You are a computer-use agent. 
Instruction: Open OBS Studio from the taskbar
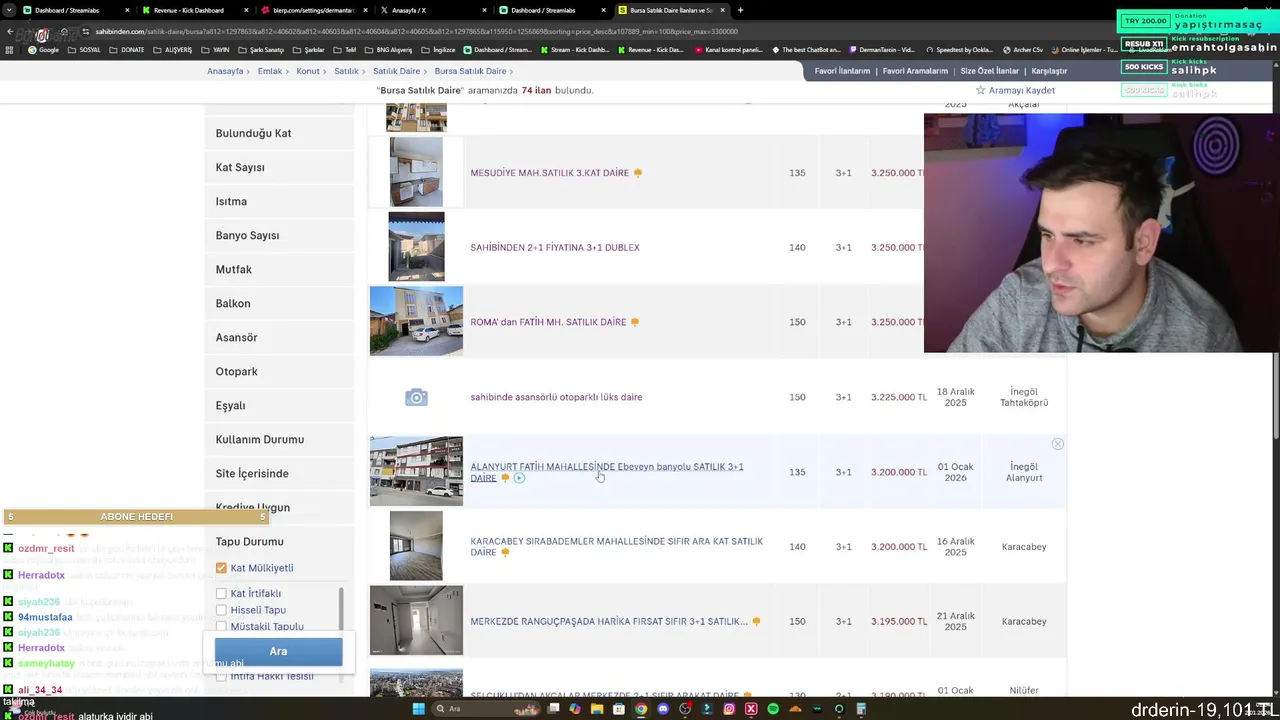[x=685, y=709]
